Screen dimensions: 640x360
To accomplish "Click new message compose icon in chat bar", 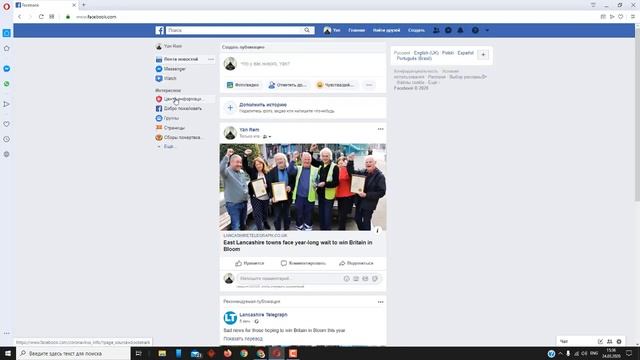I will 600,342.
